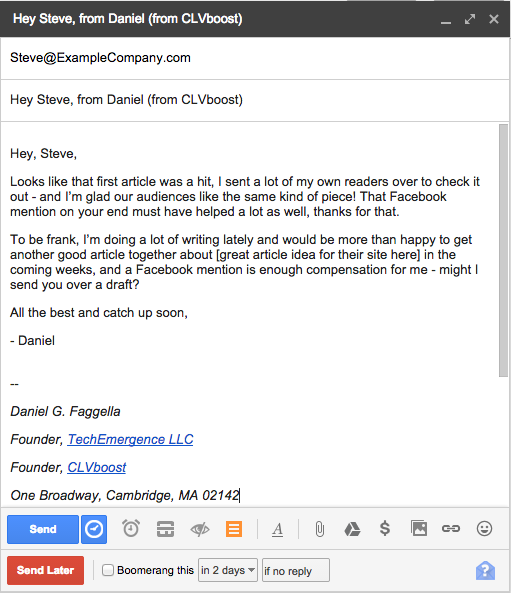This screenshot has height=593, width=511.
Task: Toggle the email tracking eye icon
Action: pos(200,529)
